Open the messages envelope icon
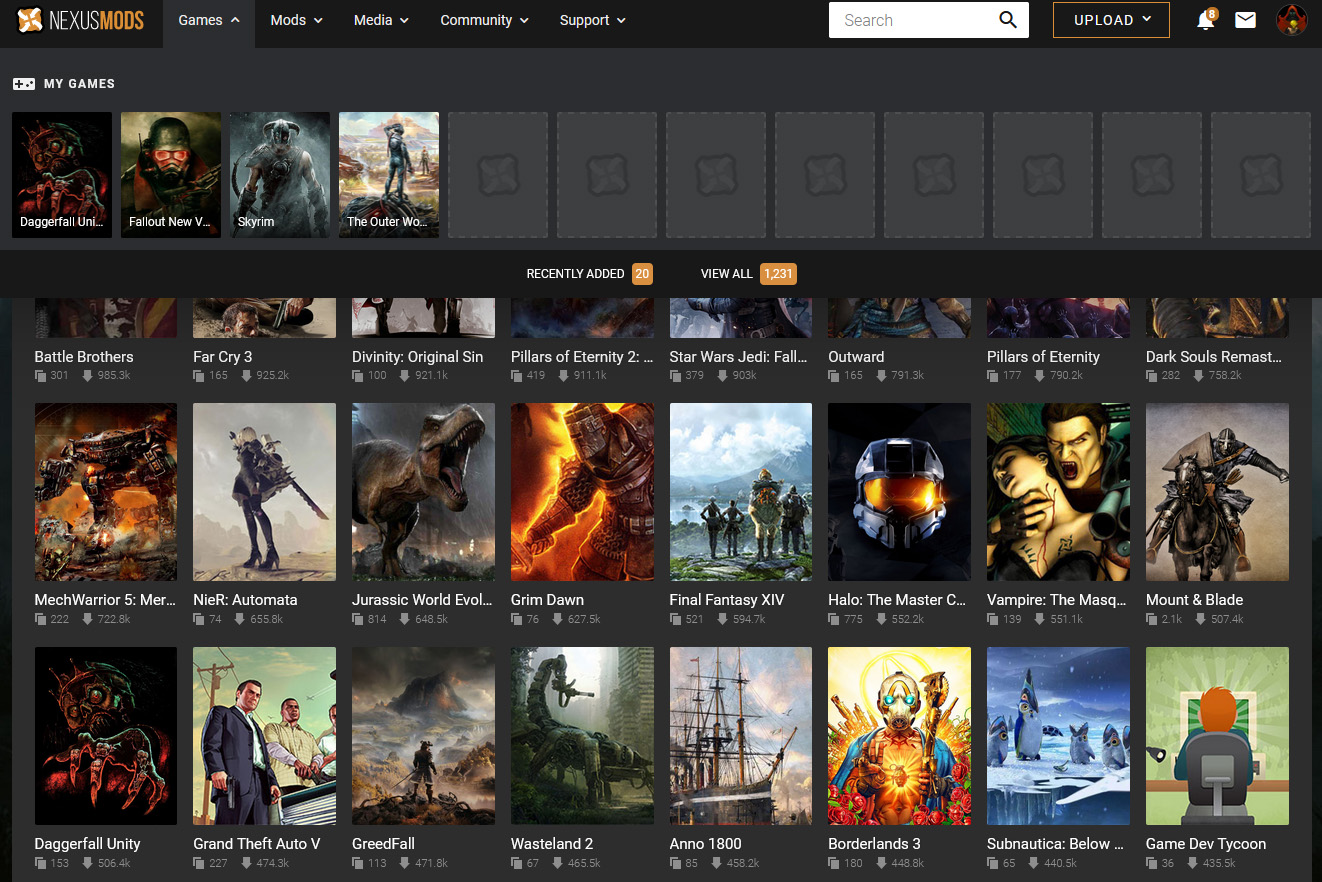 coord(1245,20)
